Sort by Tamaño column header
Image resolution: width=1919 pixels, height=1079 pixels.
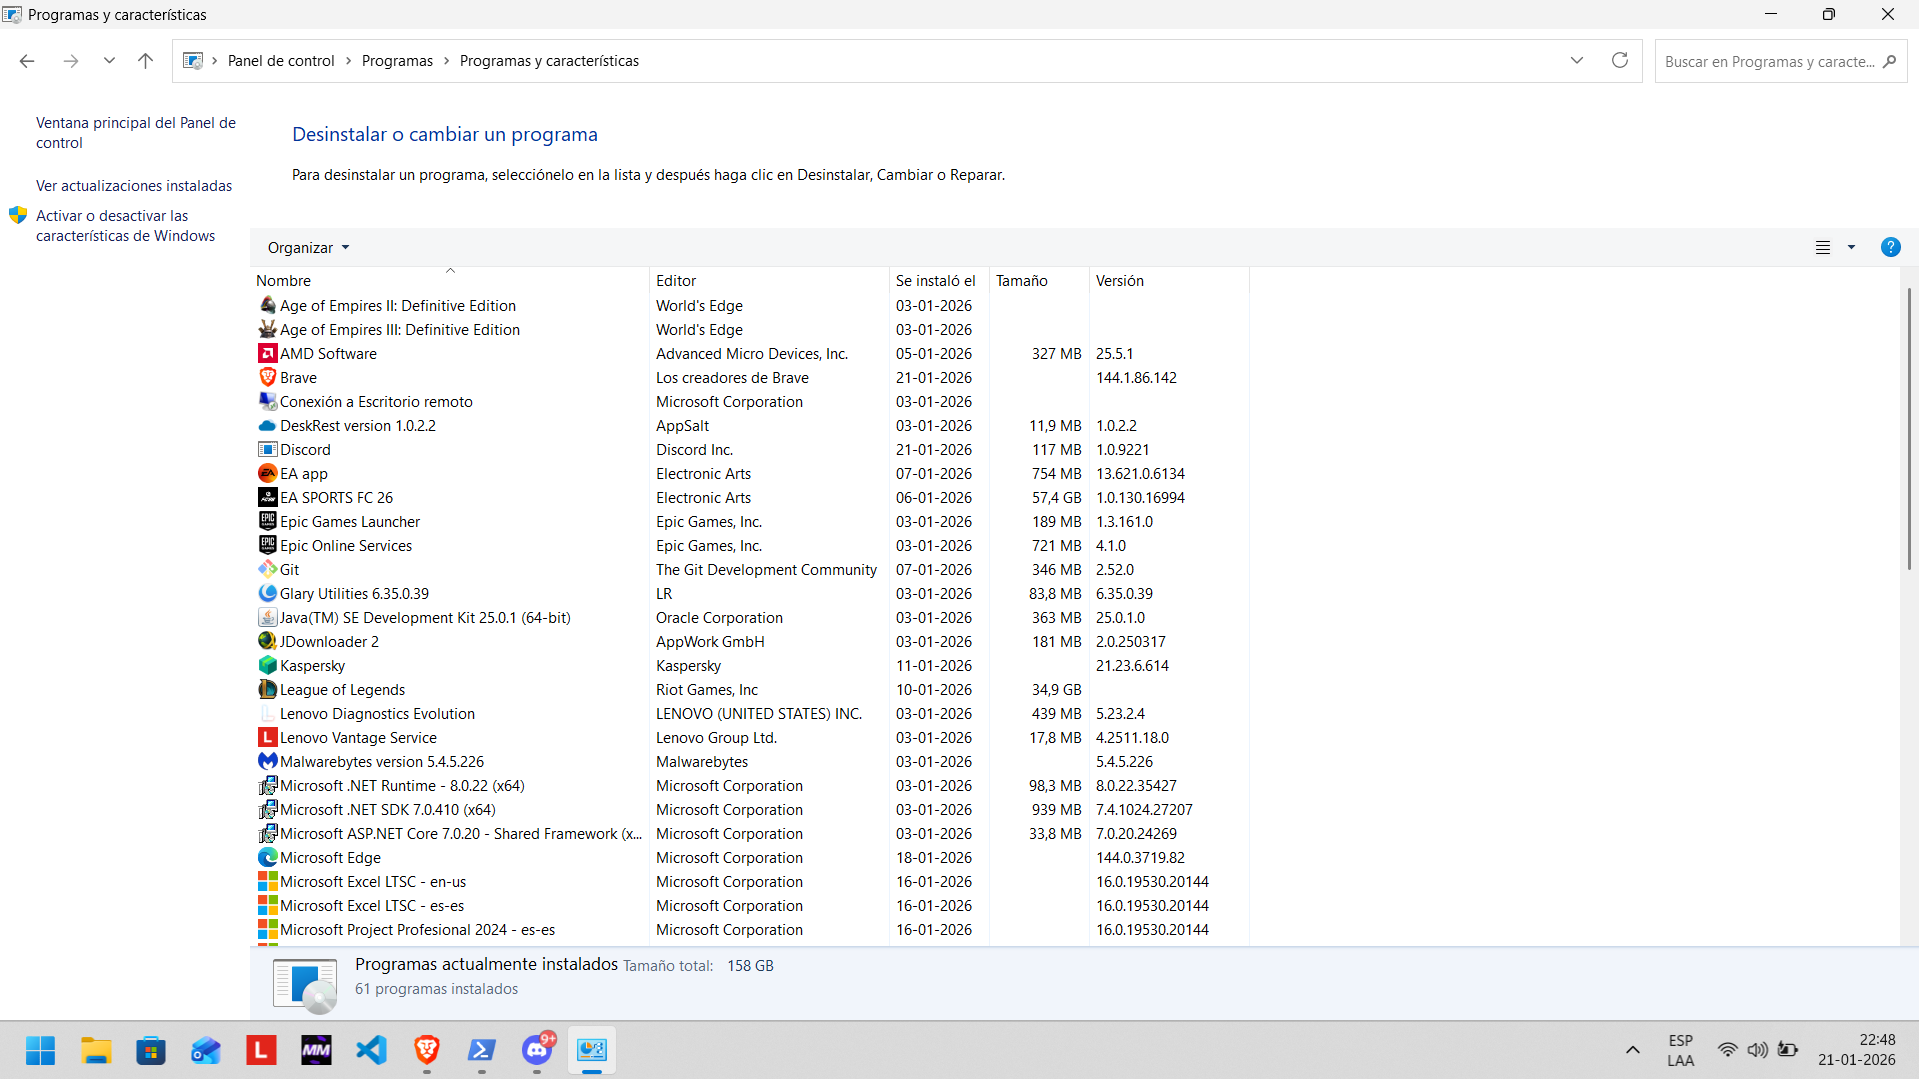tap(1021, 281)
